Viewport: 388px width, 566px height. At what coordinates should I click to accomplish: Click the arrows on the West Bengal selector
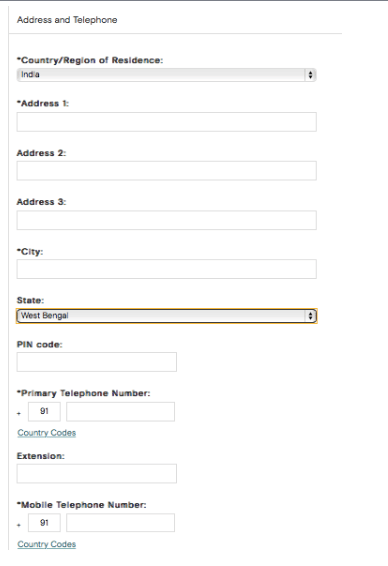pyautogui.click(x=310, y=316)
